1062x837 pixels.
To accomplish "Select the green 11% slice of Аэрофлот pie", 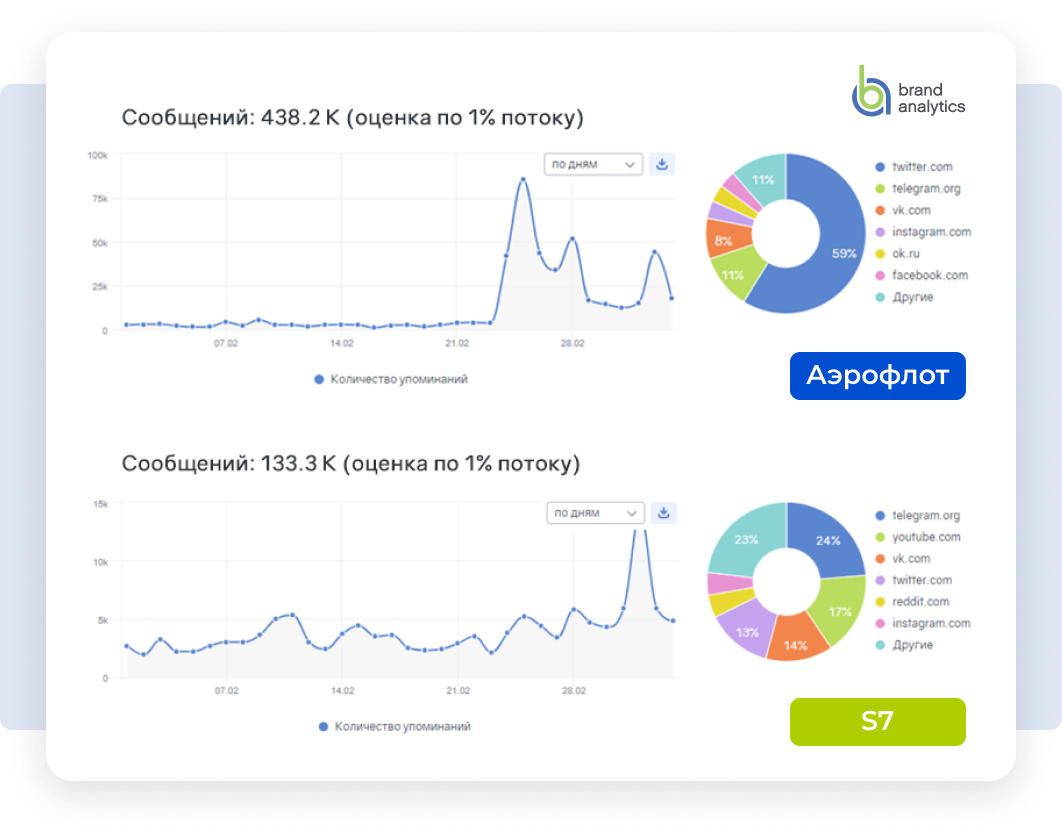I will pos(737,273).
